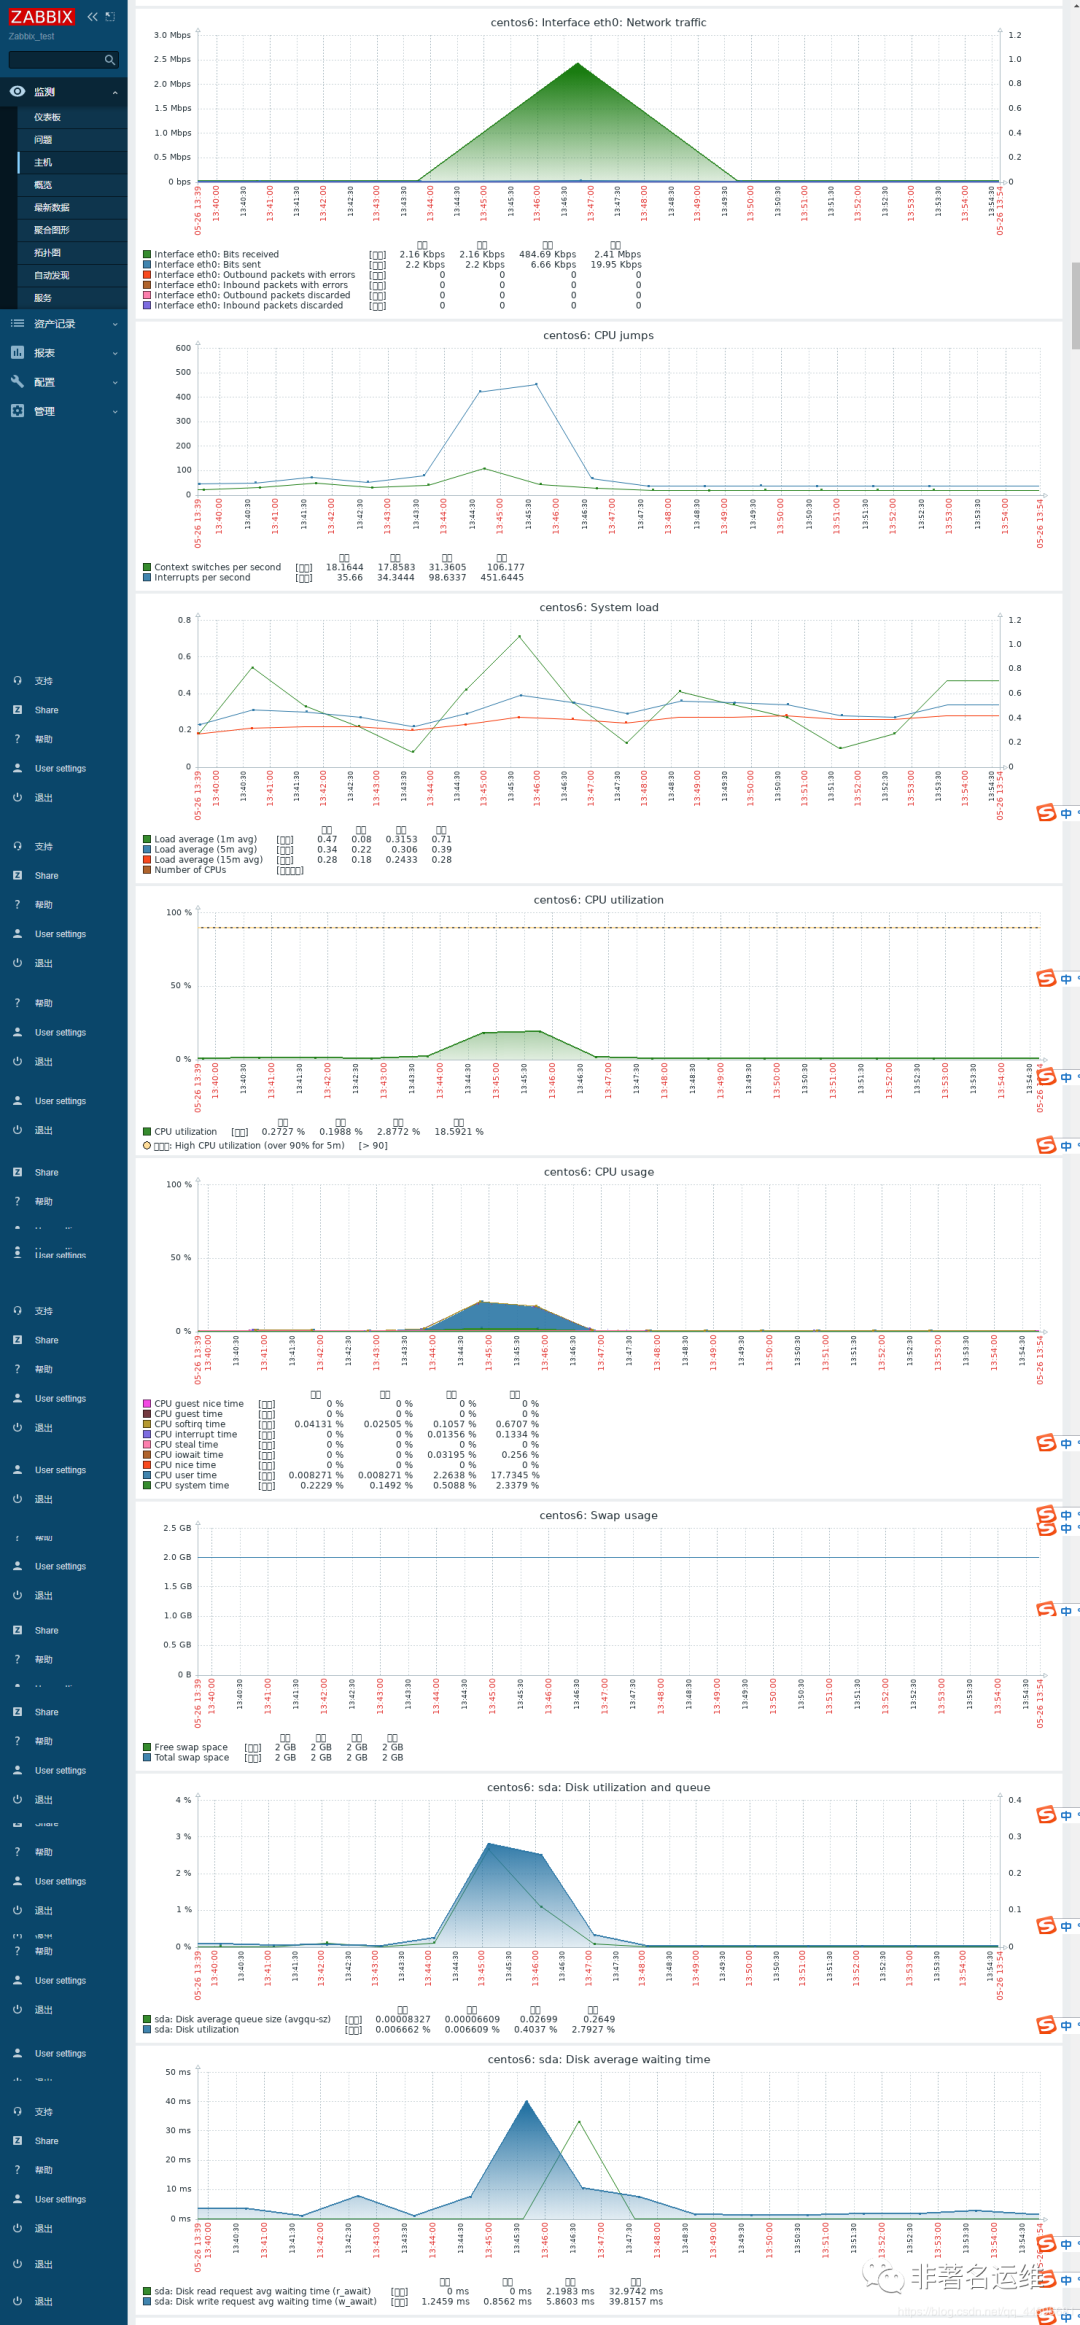Viewport: 1080px width, 2325px height.
Task: Click the ZABBIX logo
Action: tap(42, 17)
